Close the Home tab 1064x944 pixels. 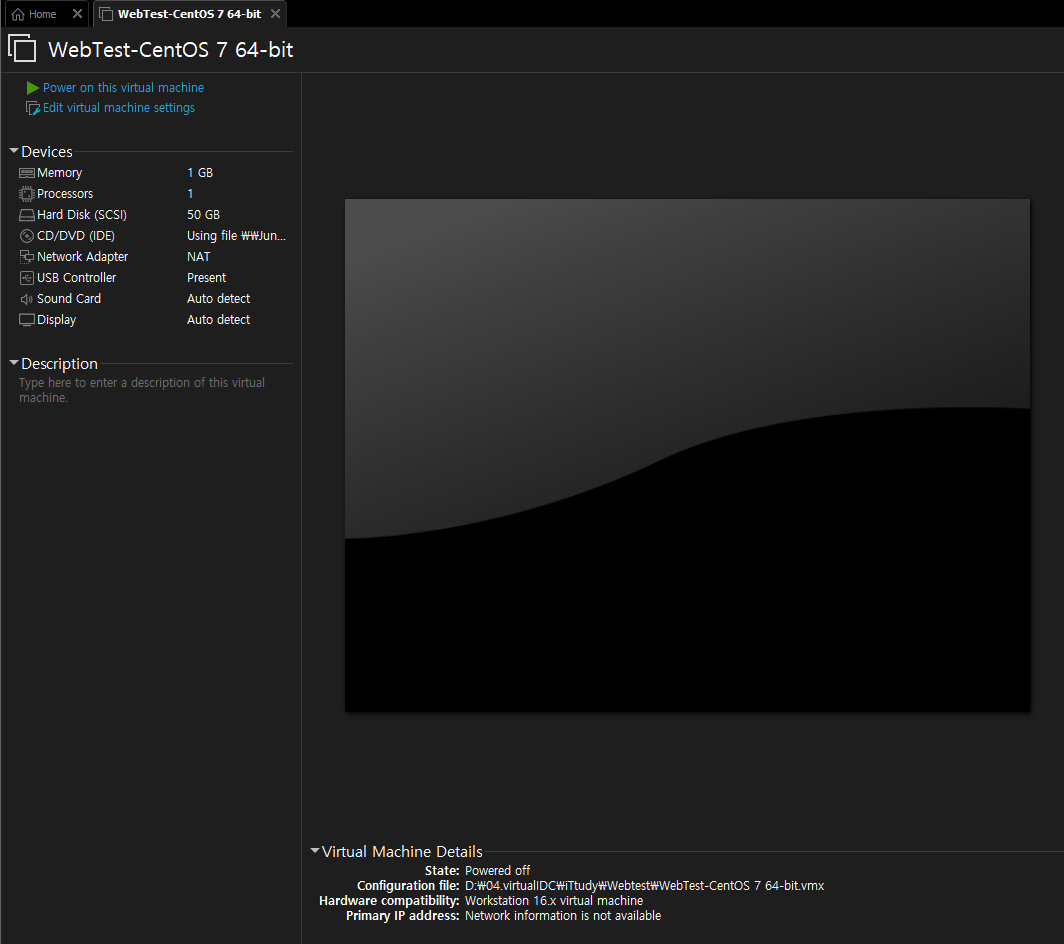(x=77, y=14)
